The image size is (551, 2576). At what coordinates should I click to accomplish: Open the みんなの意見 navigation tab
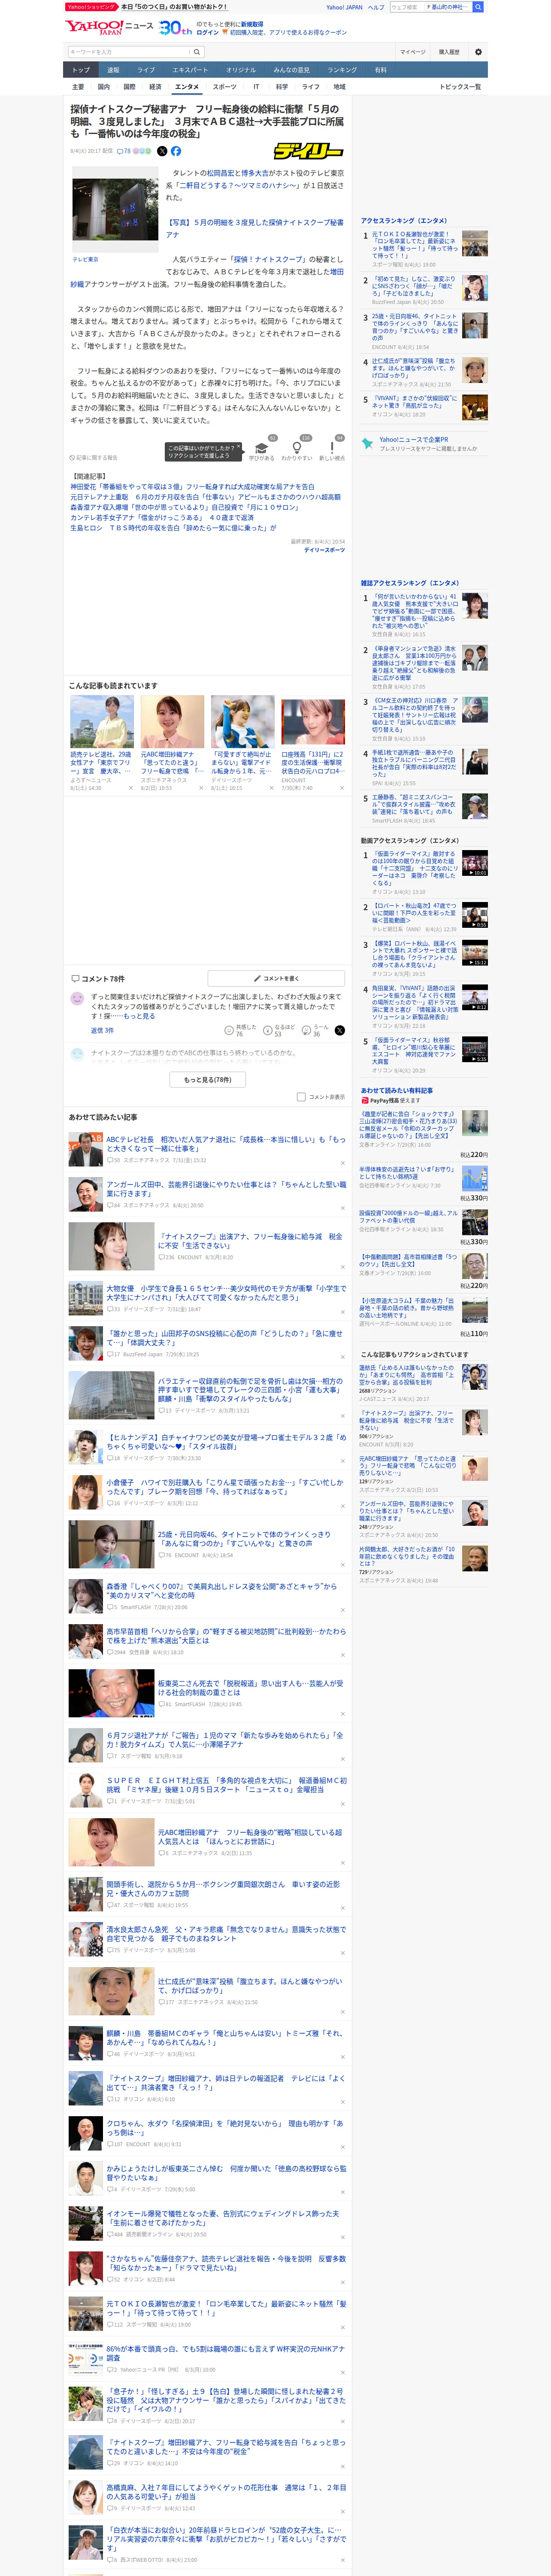click(x=291, y=70)
